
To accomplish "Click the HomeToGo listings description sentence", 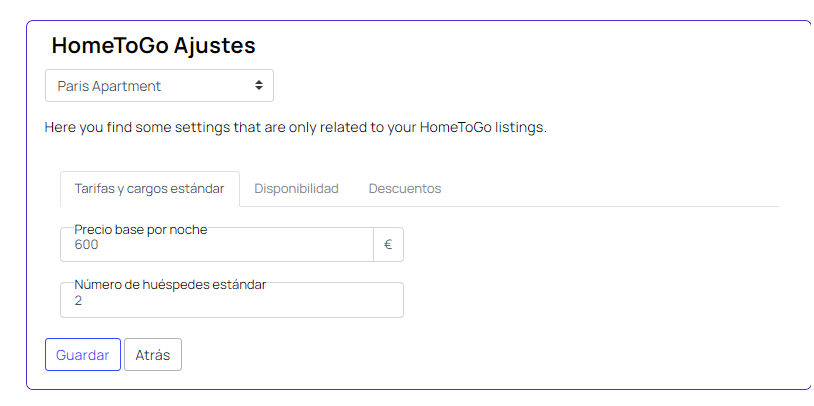I will point(296,128).
